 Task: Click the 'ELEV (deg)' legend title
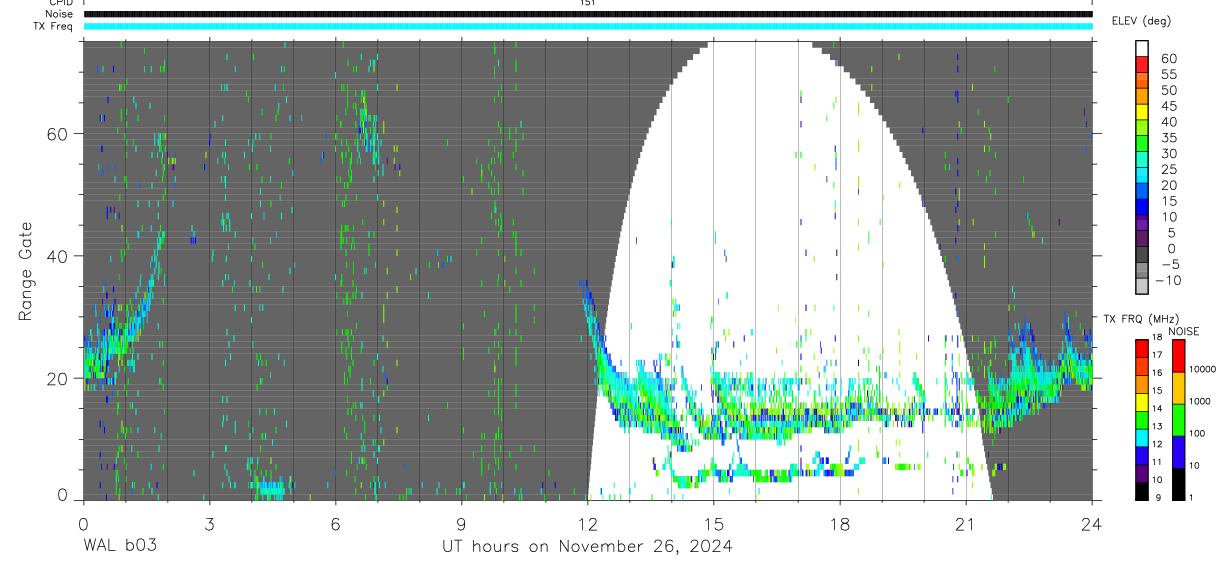pyautogui.click(x=1141, y=21)
